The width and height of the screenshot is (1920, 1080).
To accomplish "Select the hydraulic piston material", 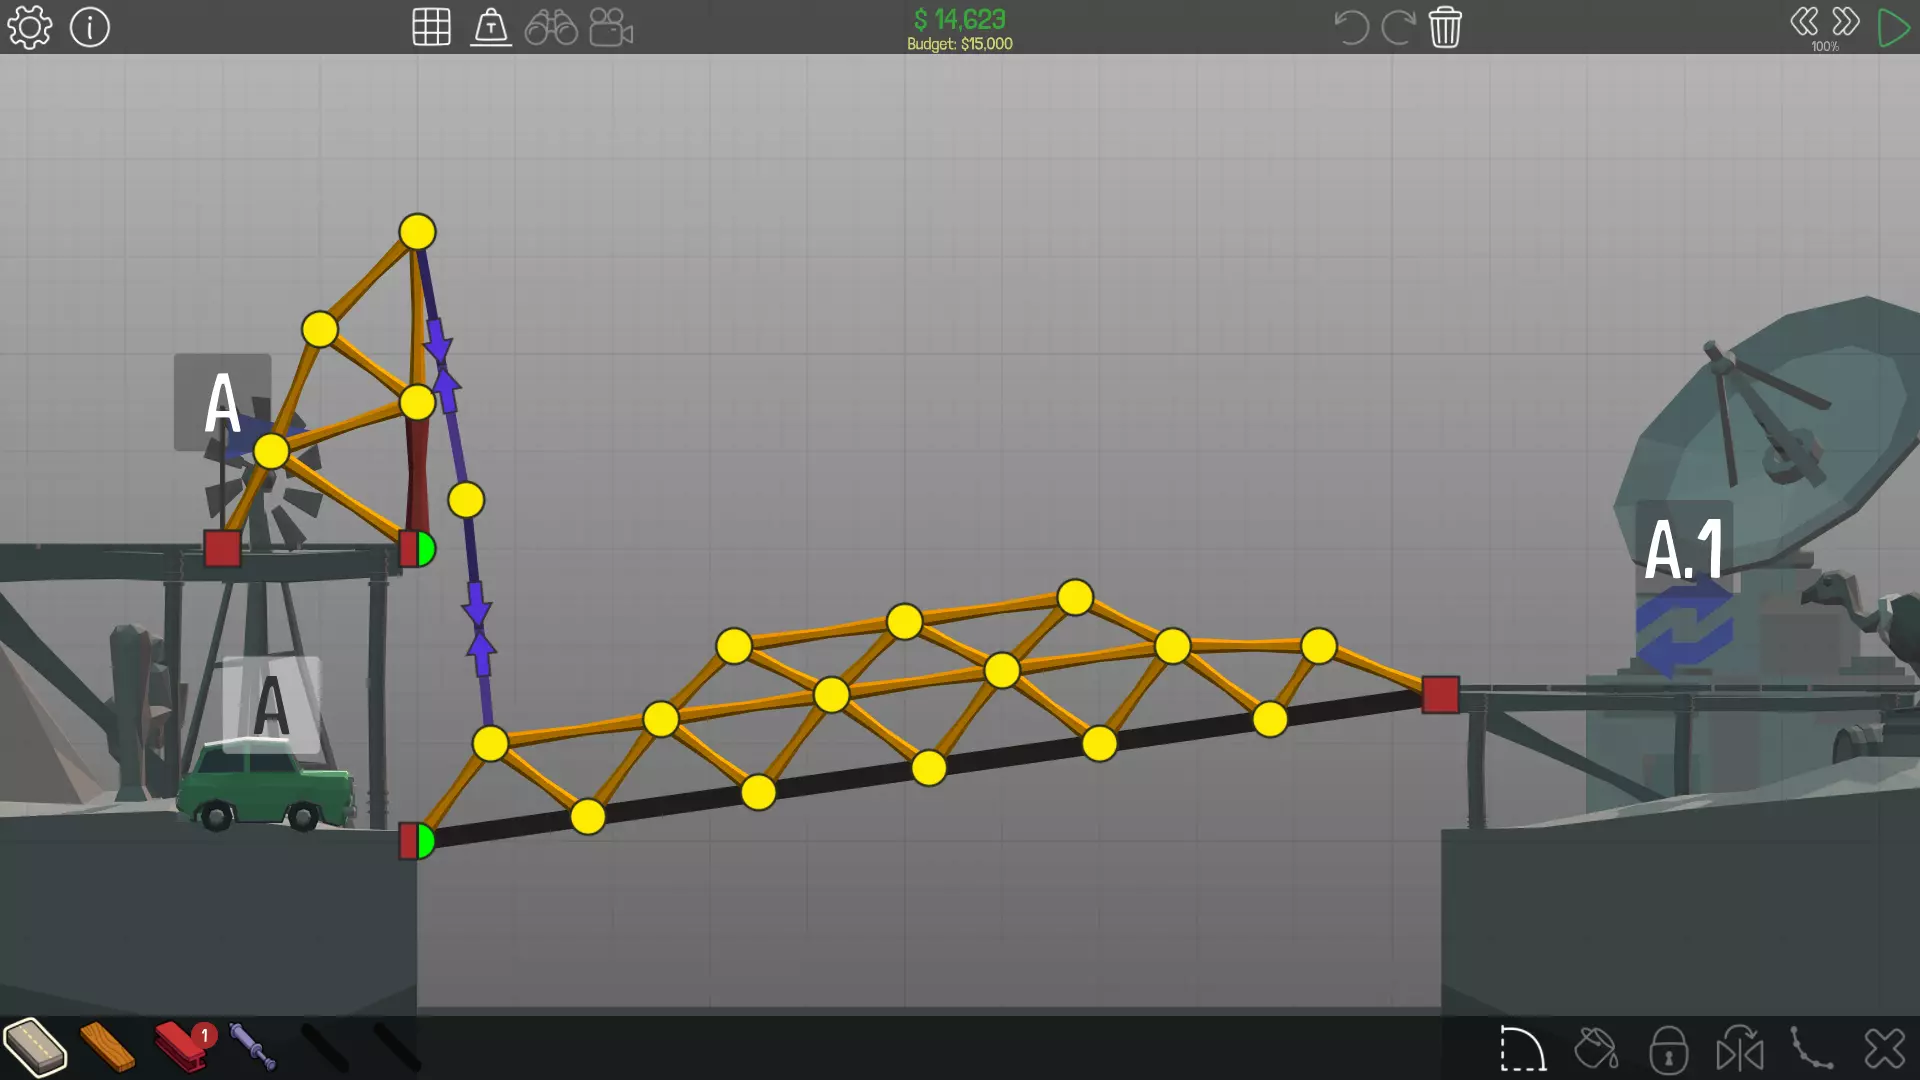I will [x=252, y=1047].
